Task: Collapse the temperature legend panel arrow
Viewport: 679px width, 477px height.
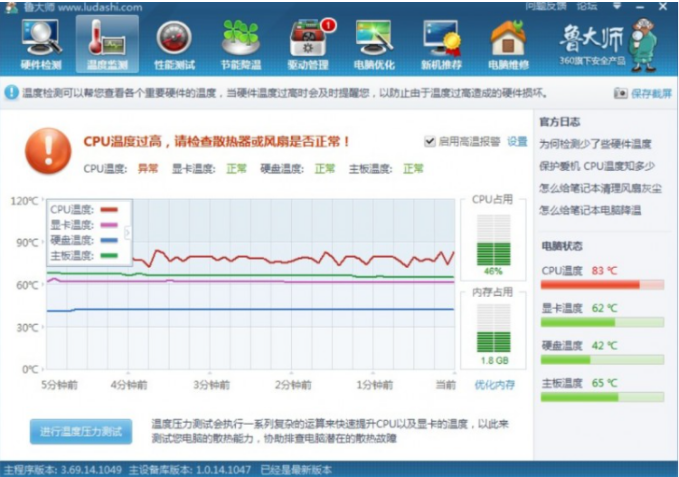Action: tap(127, 233)
